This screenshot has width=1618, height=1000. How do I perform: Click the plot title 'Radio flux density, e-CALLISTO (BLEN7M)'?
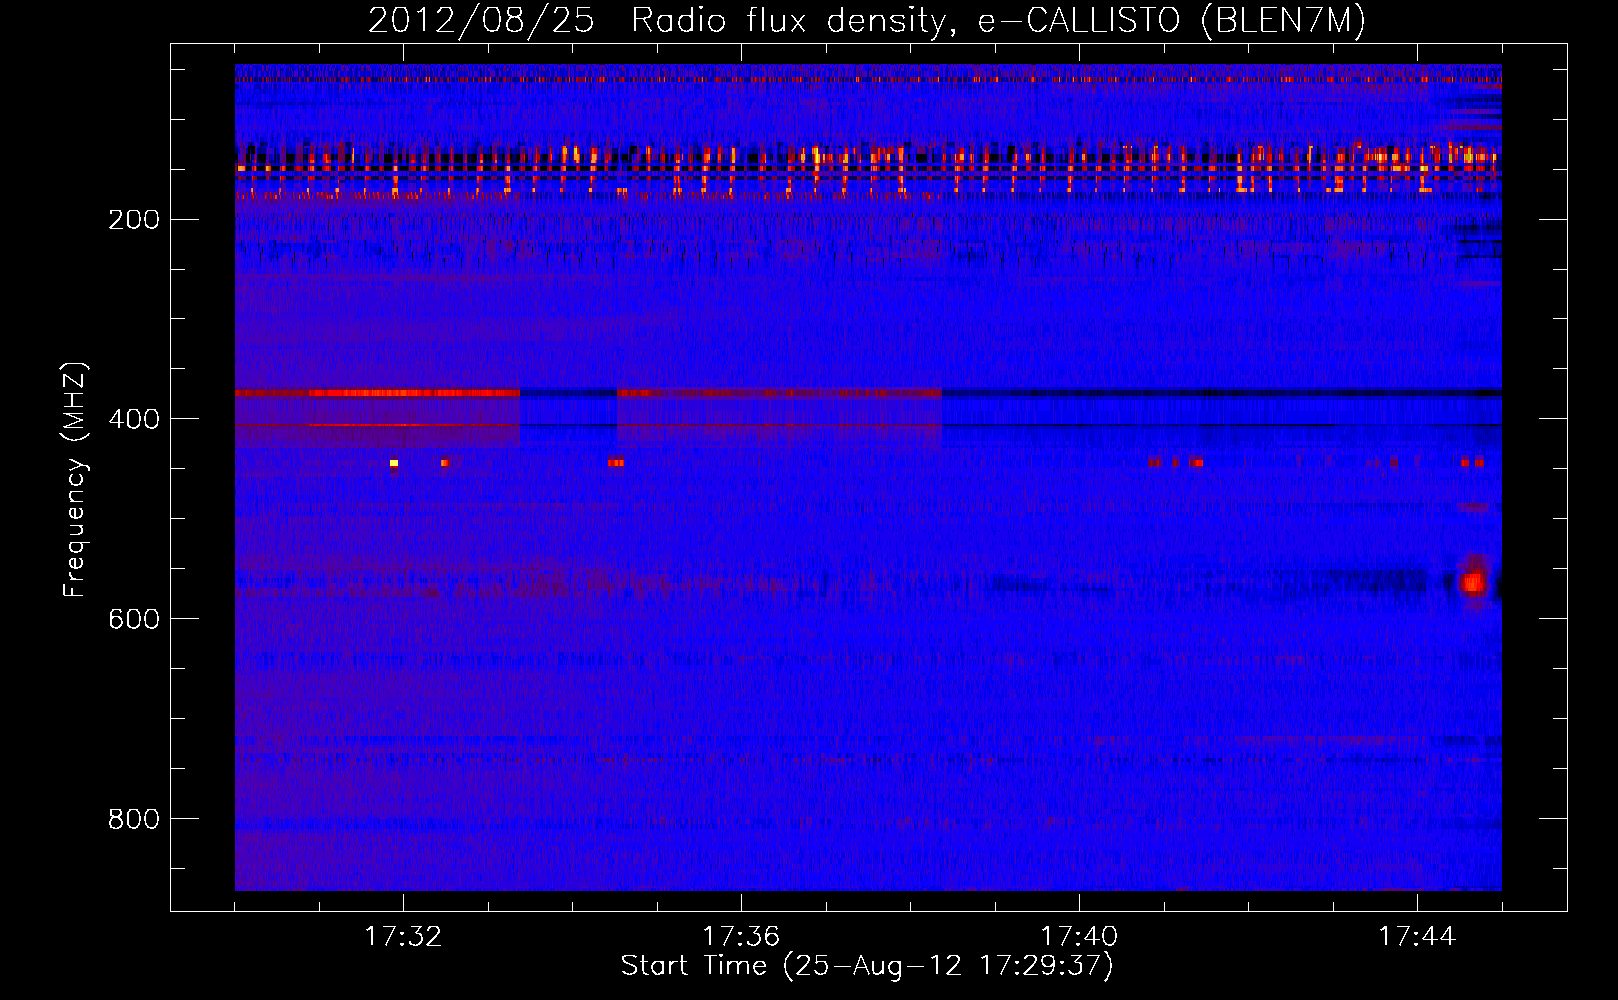tap(998, 20)
